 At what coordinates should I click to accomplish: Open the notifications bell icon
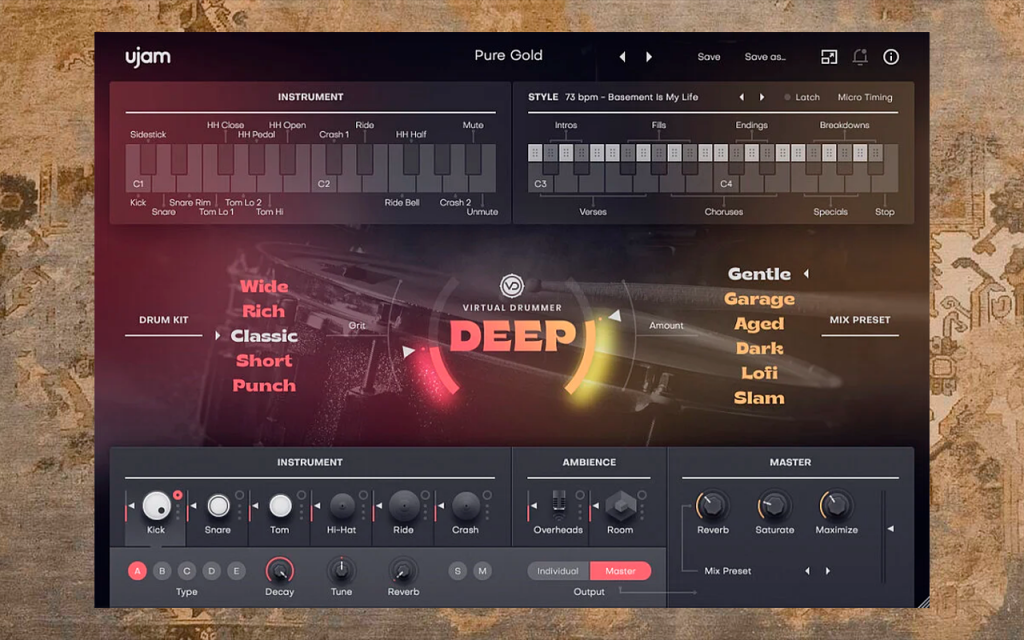click(x=860, y=57)
